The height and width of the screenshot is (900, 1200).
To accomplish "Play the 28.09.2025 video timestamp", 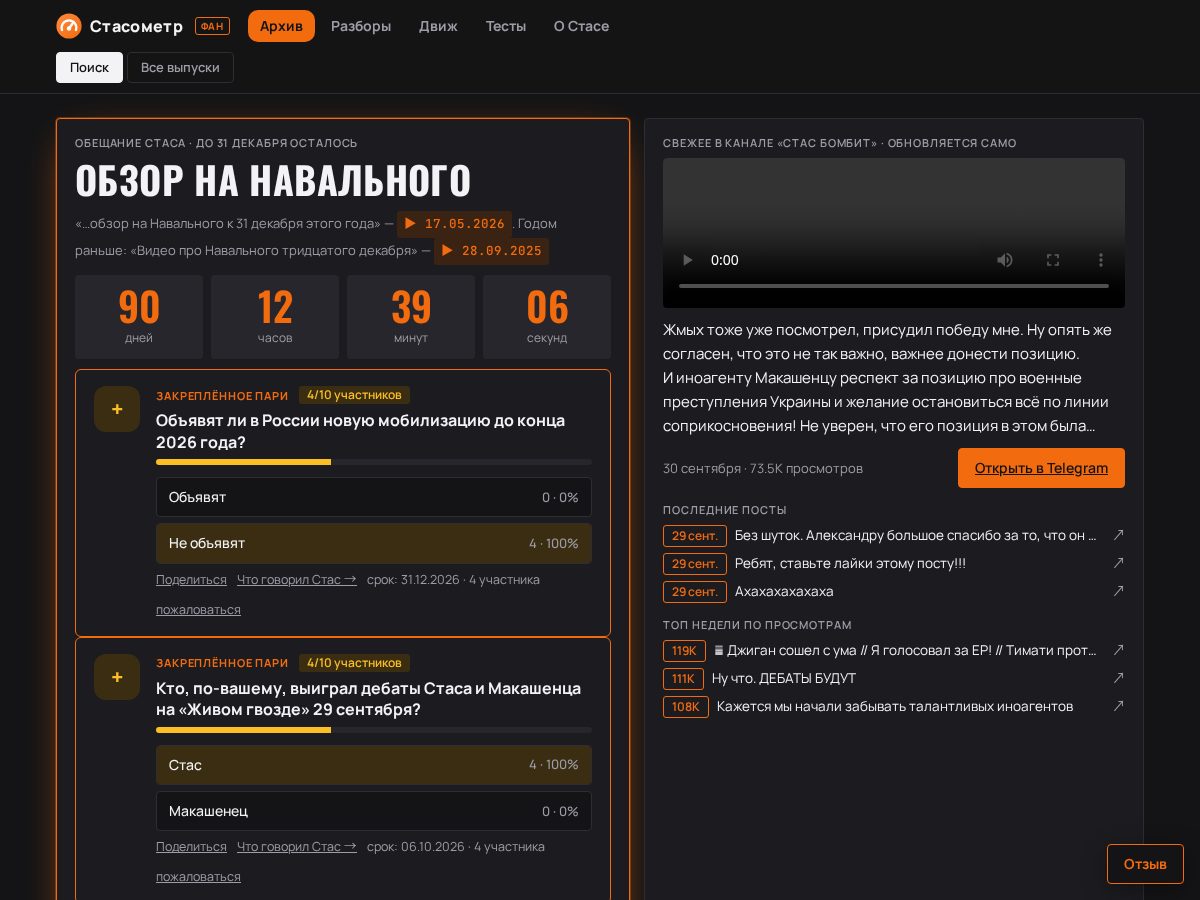I will 491,251.
